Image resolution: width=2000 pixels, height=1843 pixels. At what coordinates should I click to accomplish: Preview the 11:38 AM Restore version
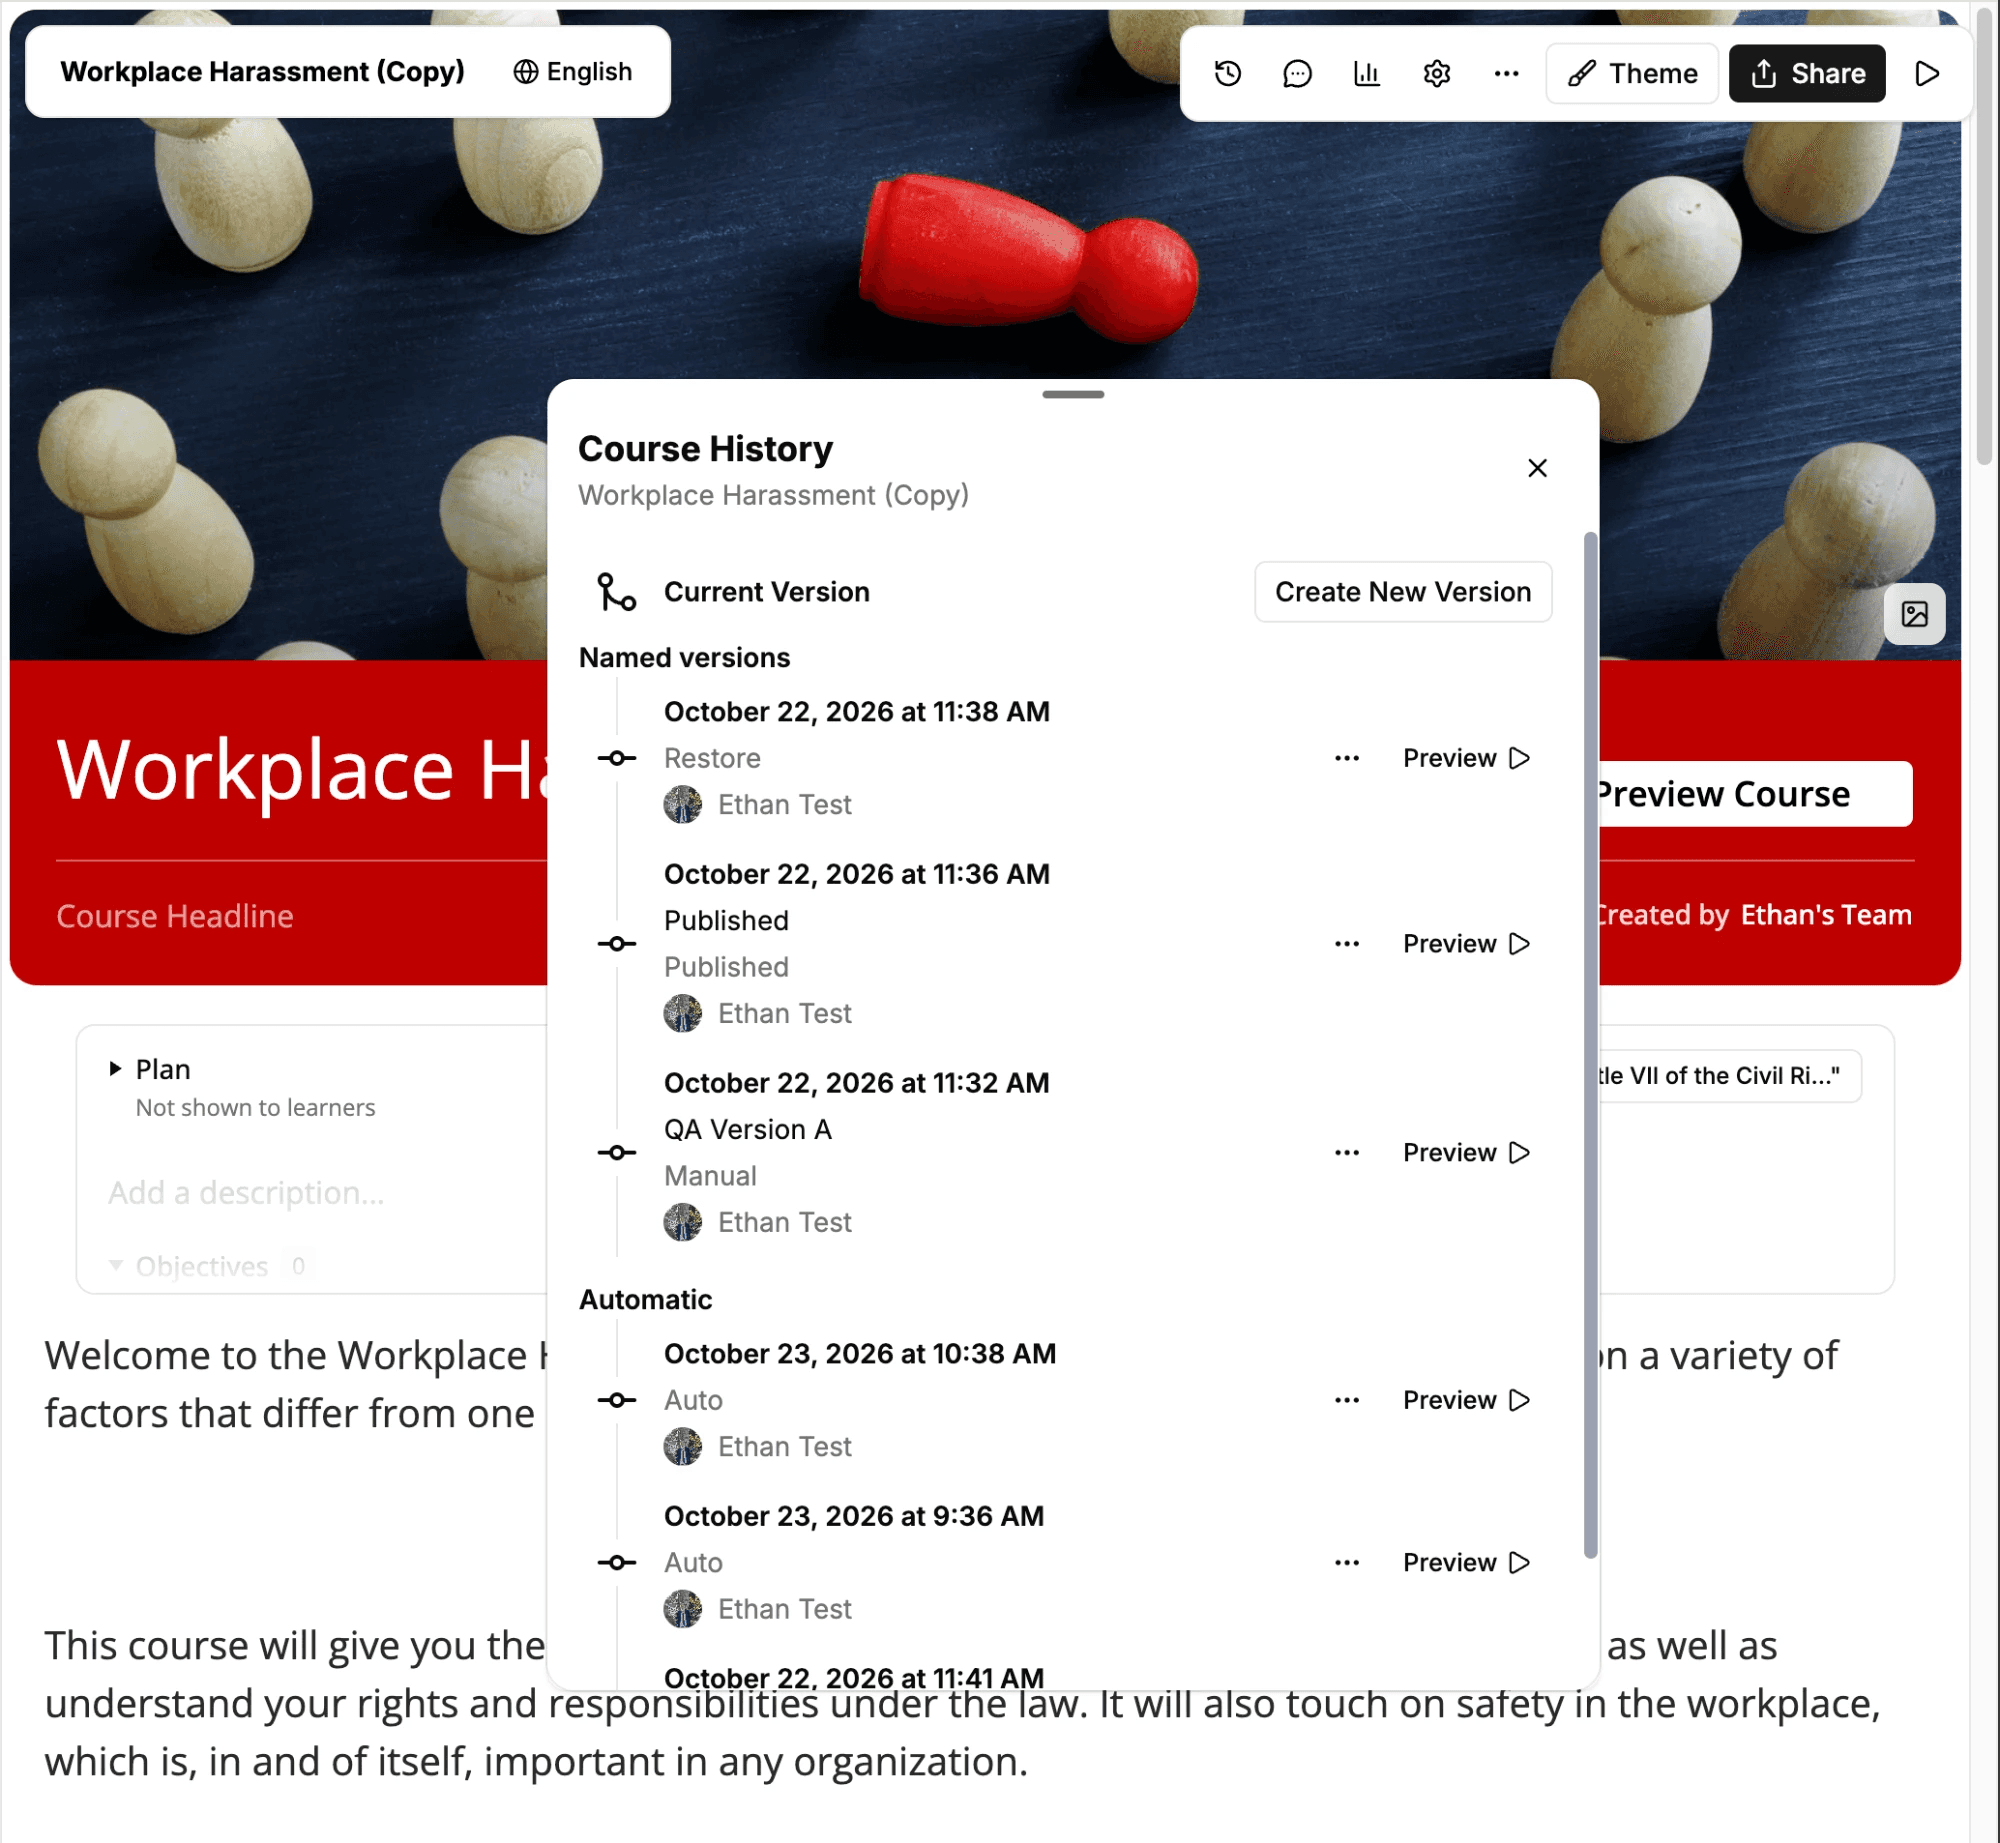1466,758
